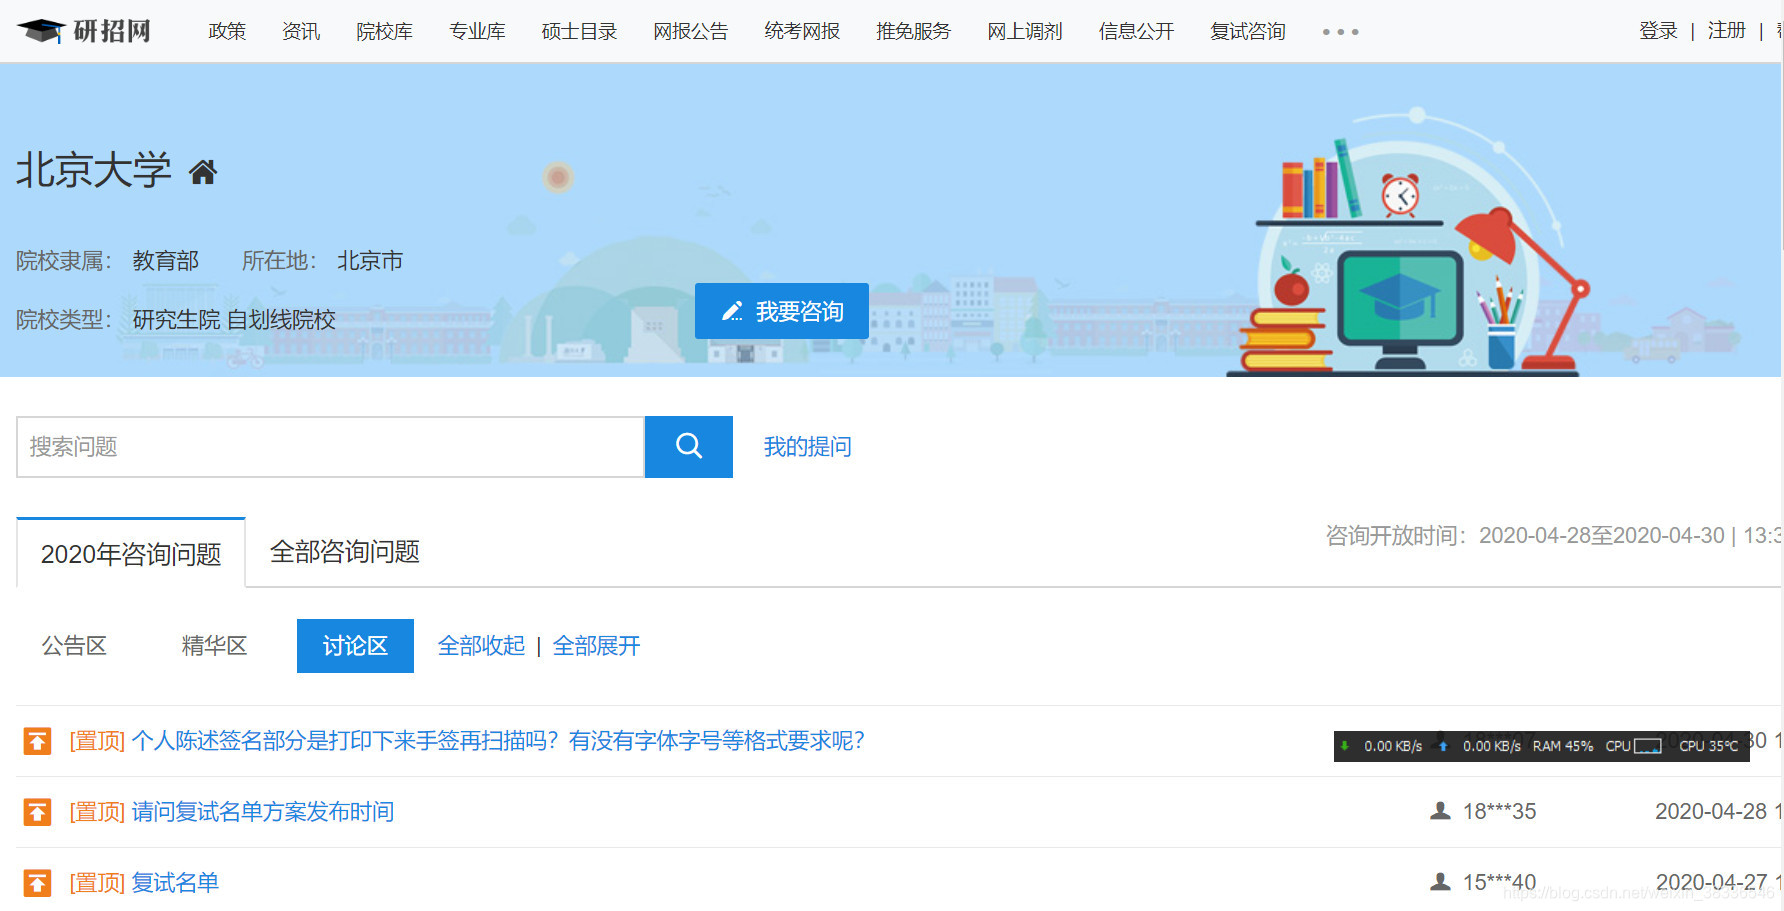Select the 公告区 section
This screenshot has width=1784, height=911.
click(74, 646)
